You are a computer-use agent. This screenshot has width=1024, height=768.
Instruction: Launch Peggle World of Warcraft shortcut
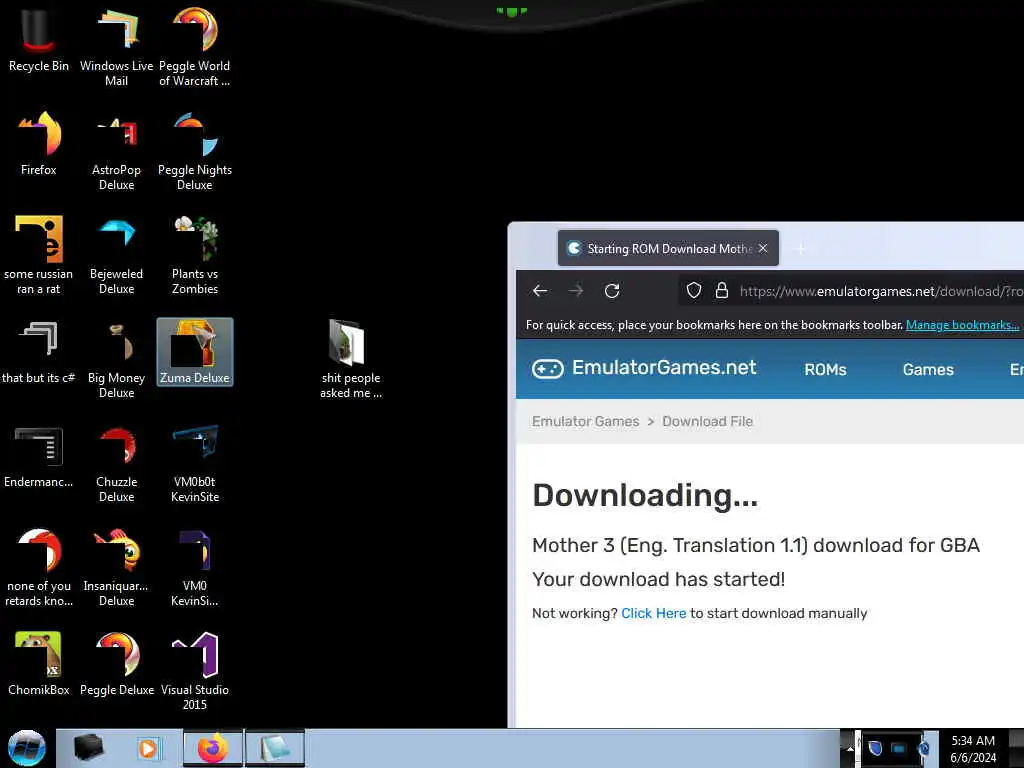[x=195, y=46]
